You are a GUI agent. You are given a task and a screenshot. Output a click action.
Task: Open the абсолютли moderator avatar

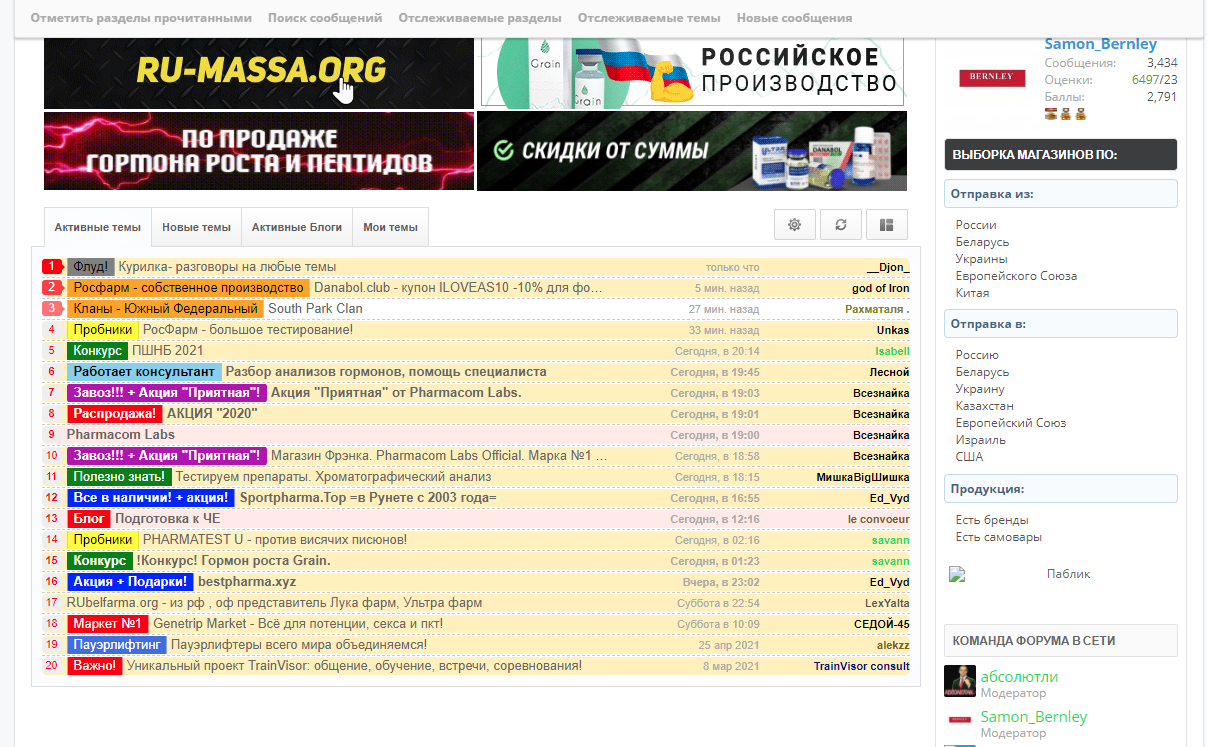pyautogui.click(x=959, y=681)
